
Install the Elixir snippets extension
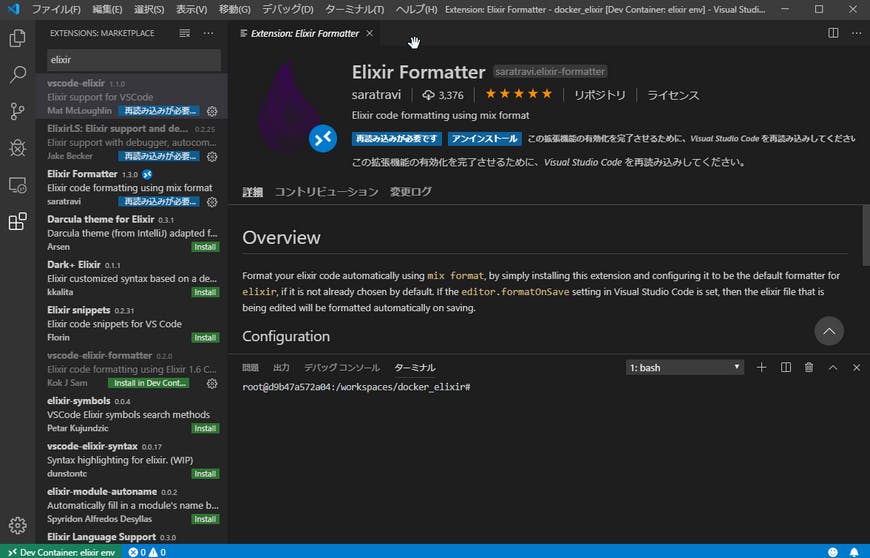click(205, 338)
